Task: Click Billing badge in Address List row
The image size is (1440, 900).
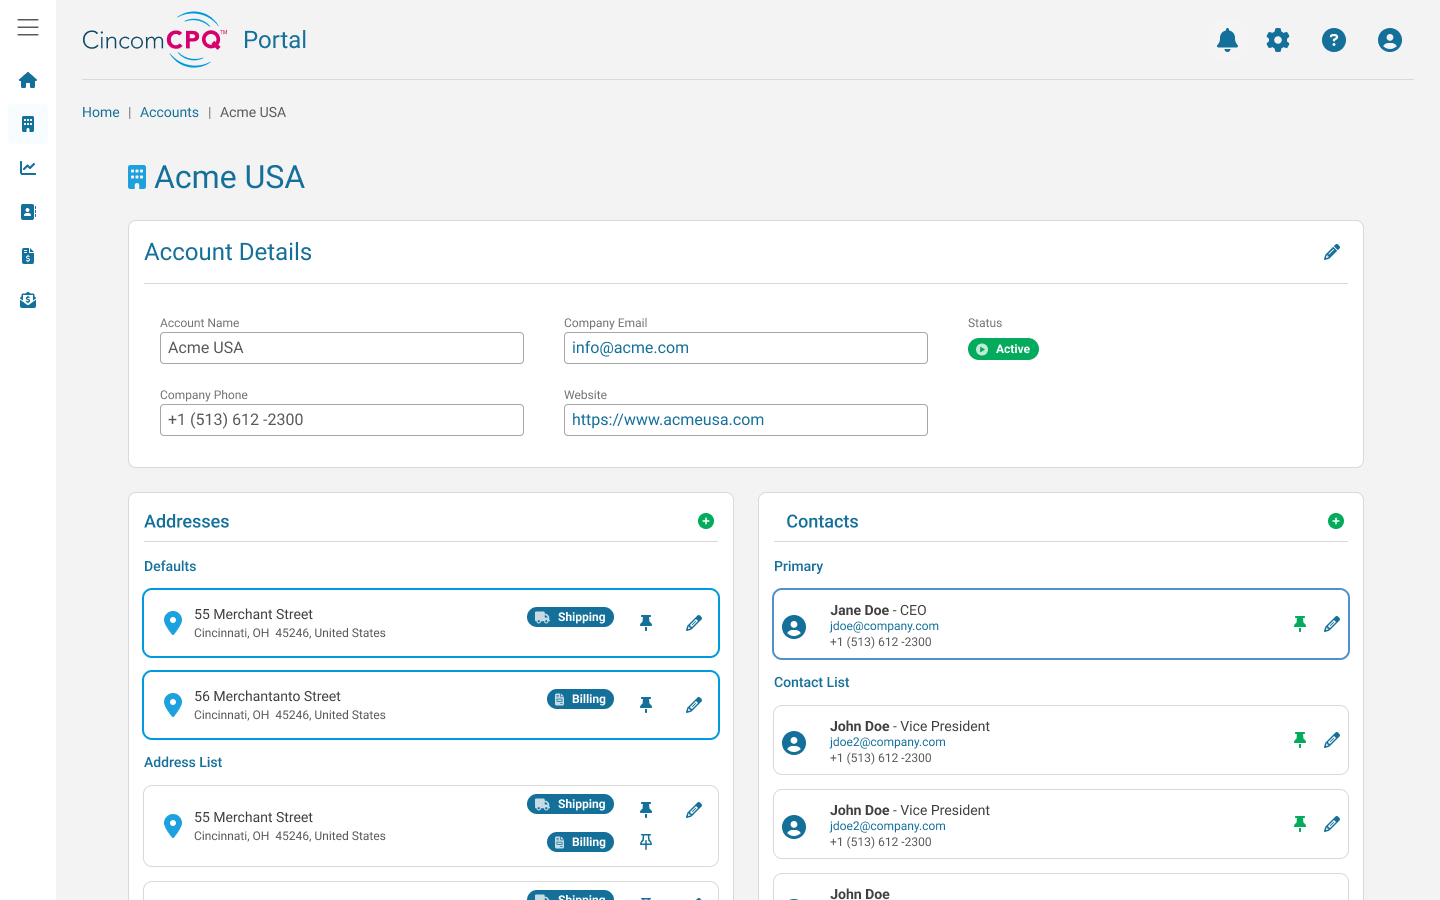Action: (x=580, y=842)
